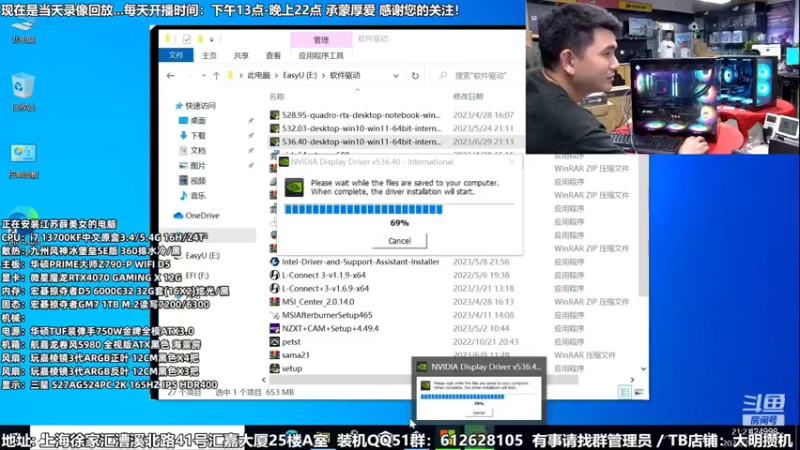Click the search 软件驱动 input field
Viewport: 800px width, 450px height.
tap(480, 76)
